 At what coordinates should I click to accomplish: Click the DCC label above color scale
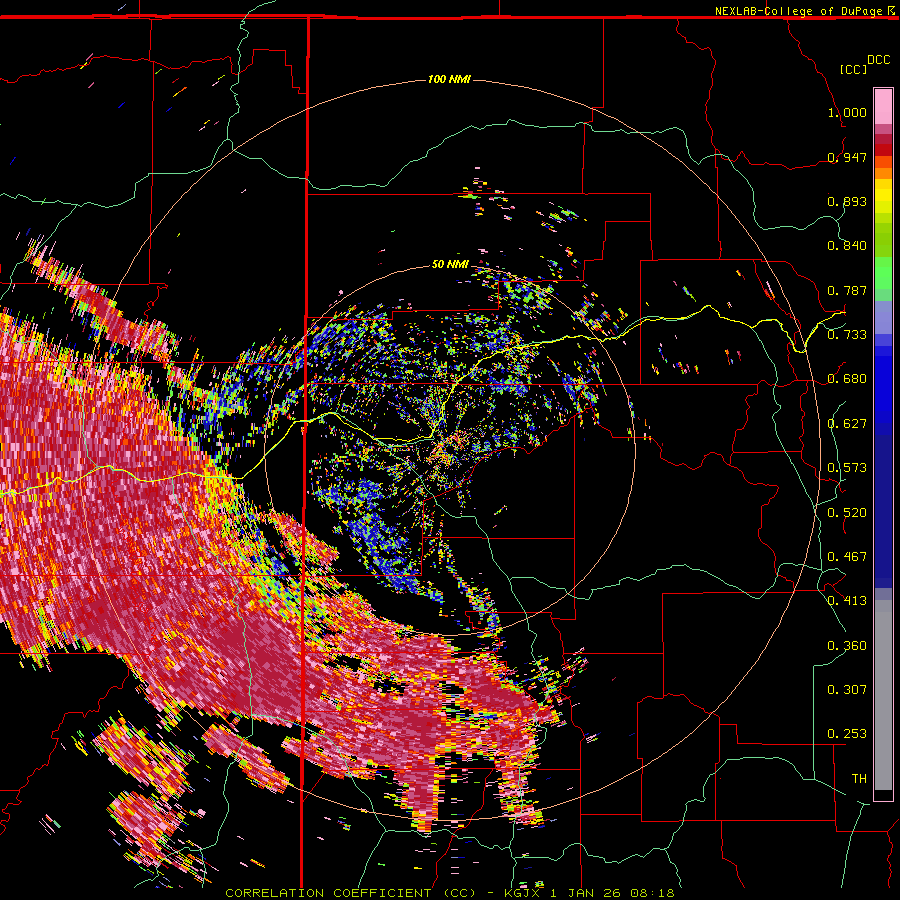click(x=879, y=60)
